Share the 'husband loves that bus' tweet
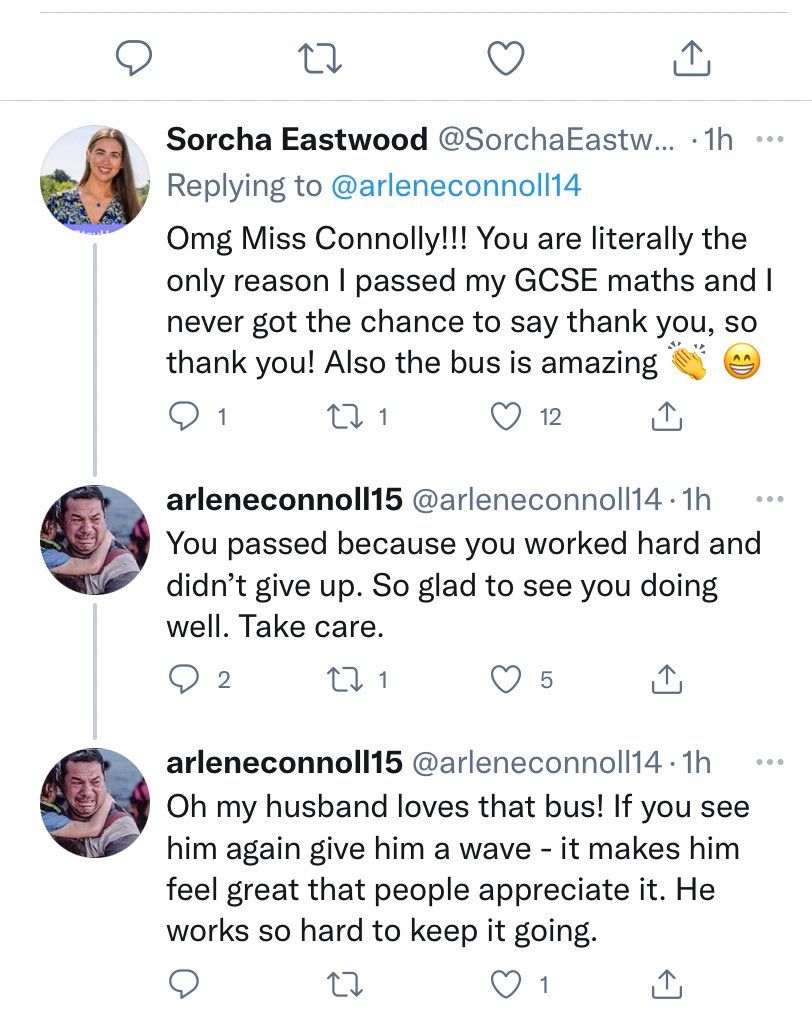Screen dimensions: 812x1017 (666, 985)
